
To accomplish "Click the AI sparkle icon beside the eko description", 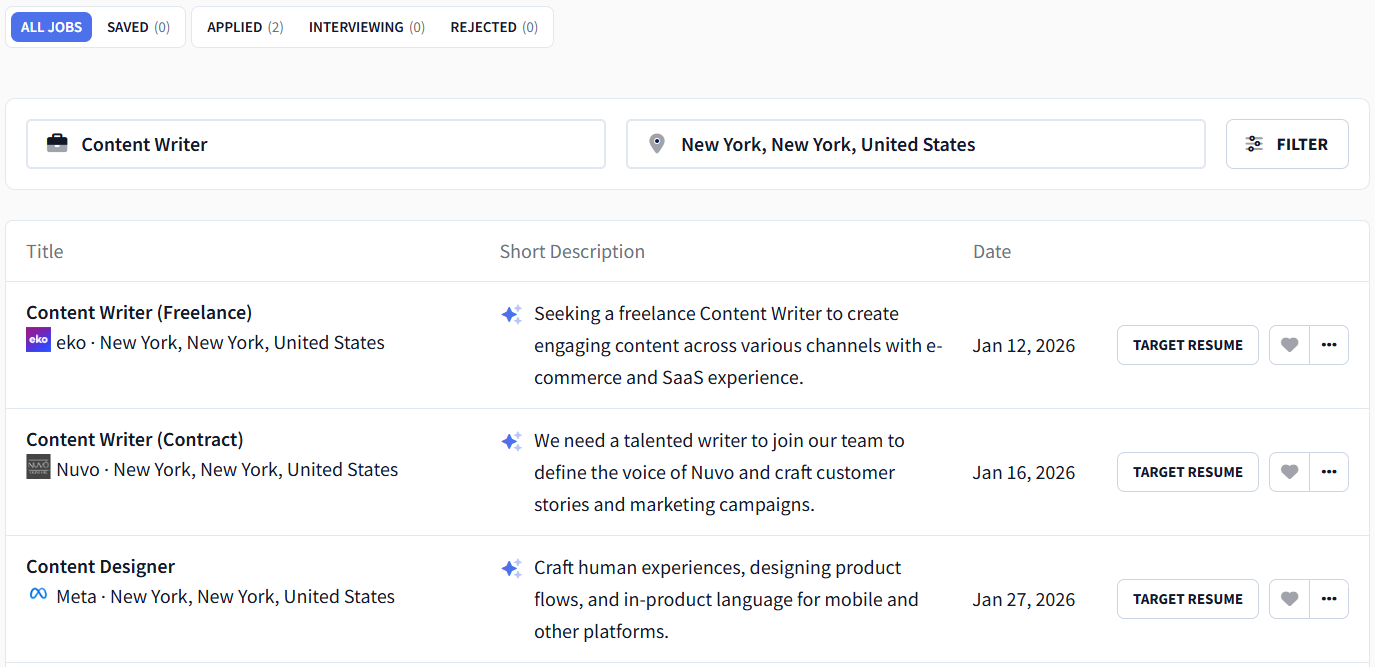I will [511, 314].
